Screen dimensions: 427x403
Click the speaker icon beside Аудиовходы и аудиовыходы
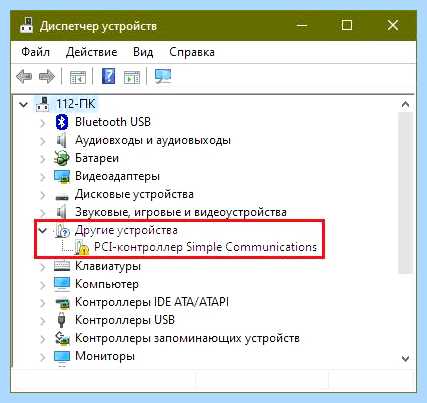[62, 140]
